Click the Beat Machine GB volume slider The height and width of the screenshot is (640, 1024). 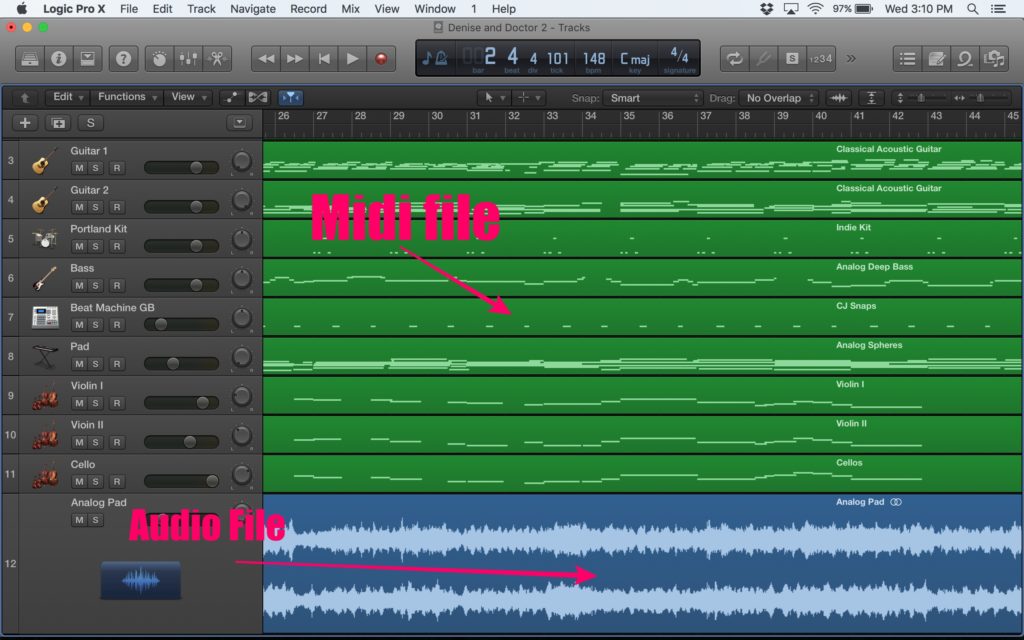point(182,325)
